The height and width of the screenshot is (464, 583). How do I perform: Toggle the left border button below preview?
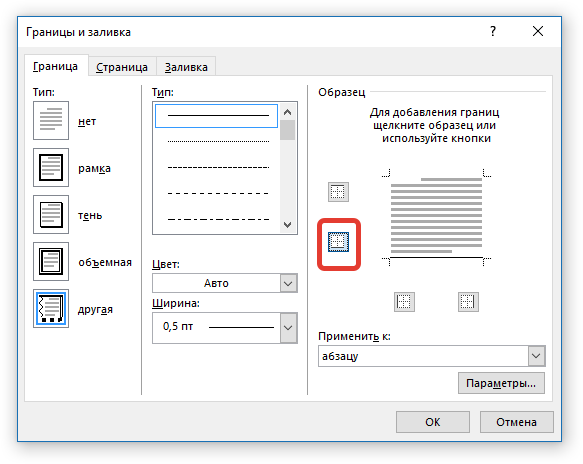404,302
